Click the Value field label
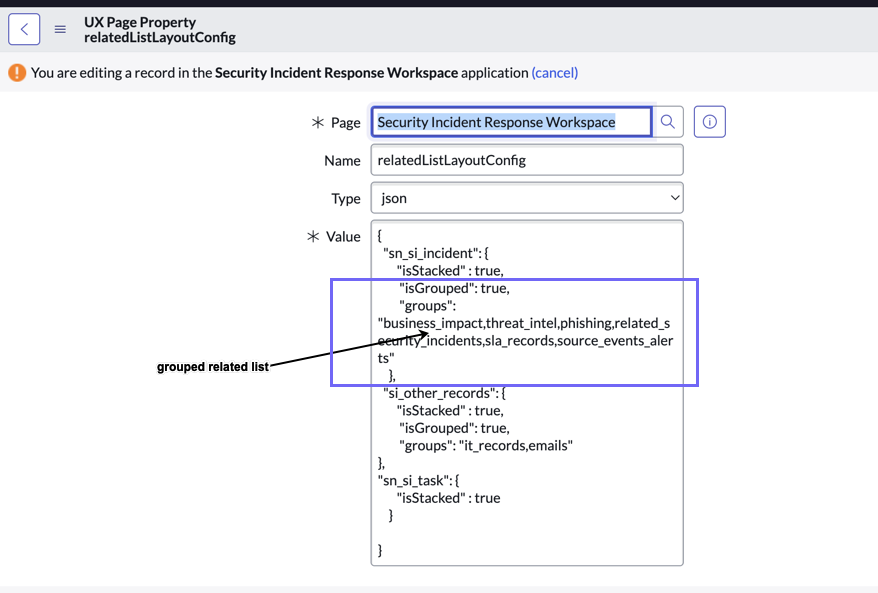Screen dimensions: 878x593 [343, 237]
